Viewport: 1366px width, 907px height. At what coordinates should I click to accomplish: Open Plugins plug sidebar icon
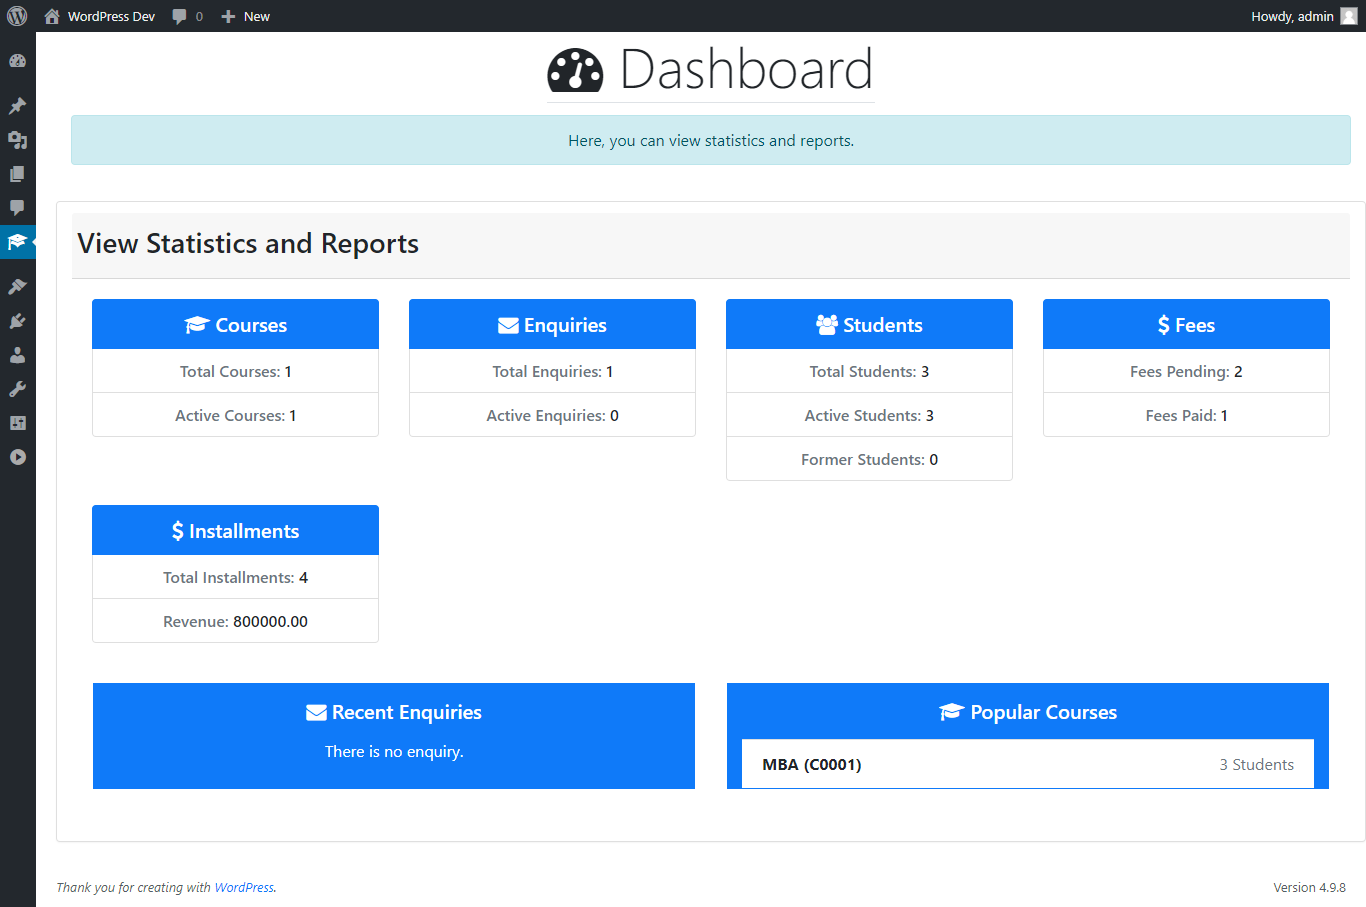[x=17, y=321]
